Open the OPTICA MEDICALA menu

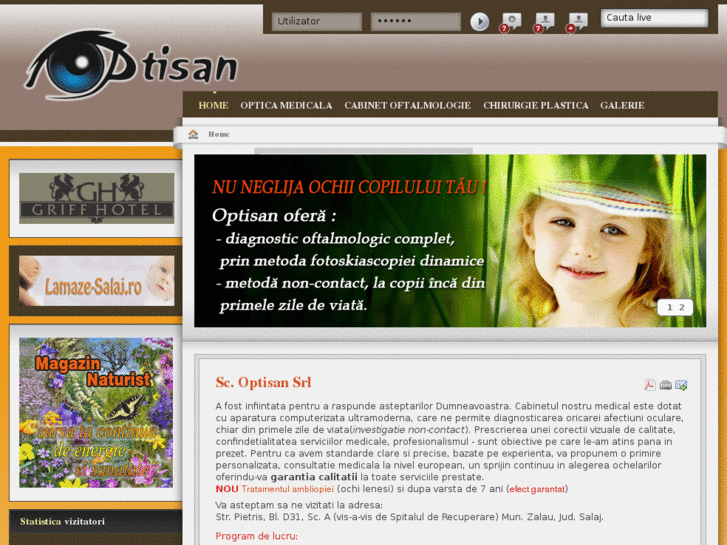tap(286, 105)
